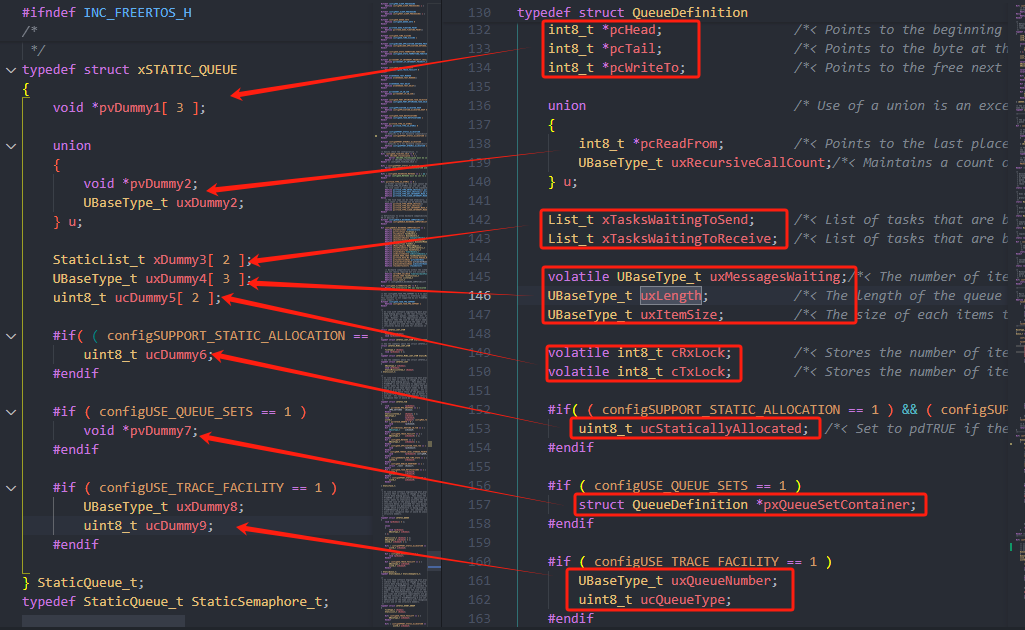This screenshot has height=630, width=1025.
Task: Click pcReadFrom member in right pane
Action: (679, 144)
